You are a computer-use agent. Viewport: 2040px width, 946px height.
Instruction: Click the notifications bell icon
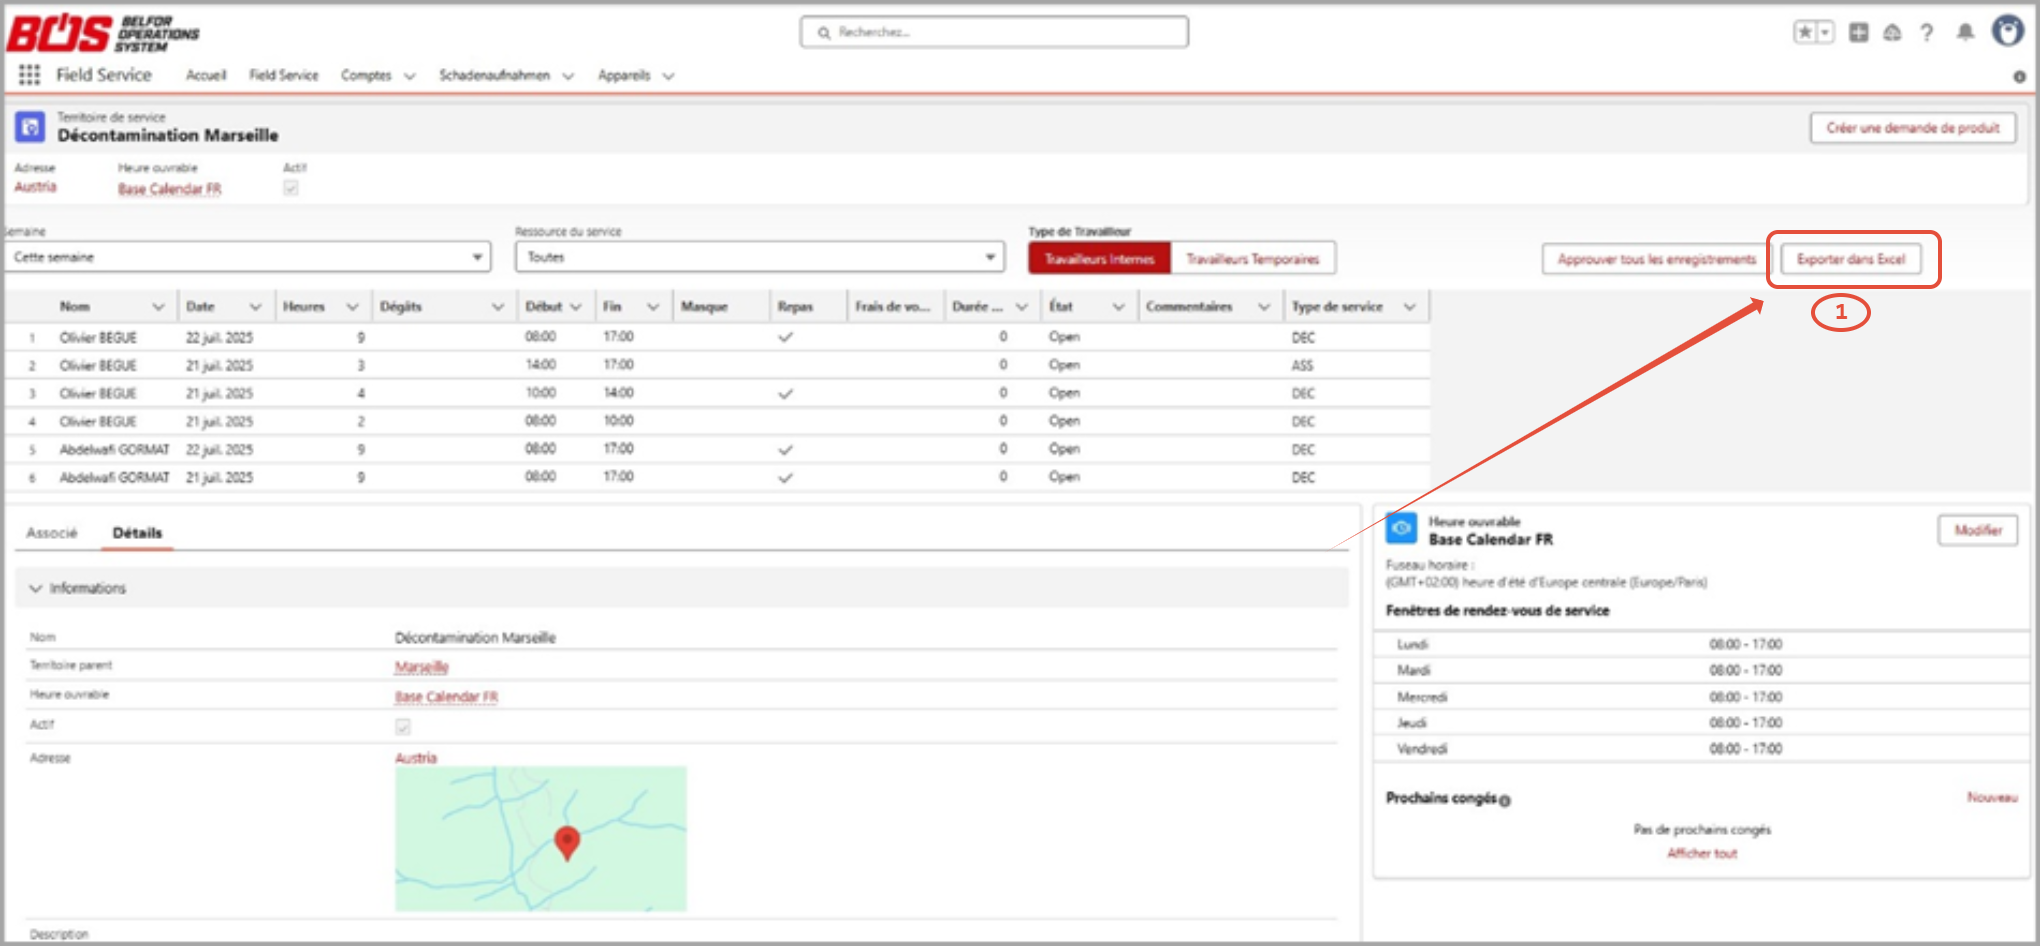click(x=1965, y=32)
